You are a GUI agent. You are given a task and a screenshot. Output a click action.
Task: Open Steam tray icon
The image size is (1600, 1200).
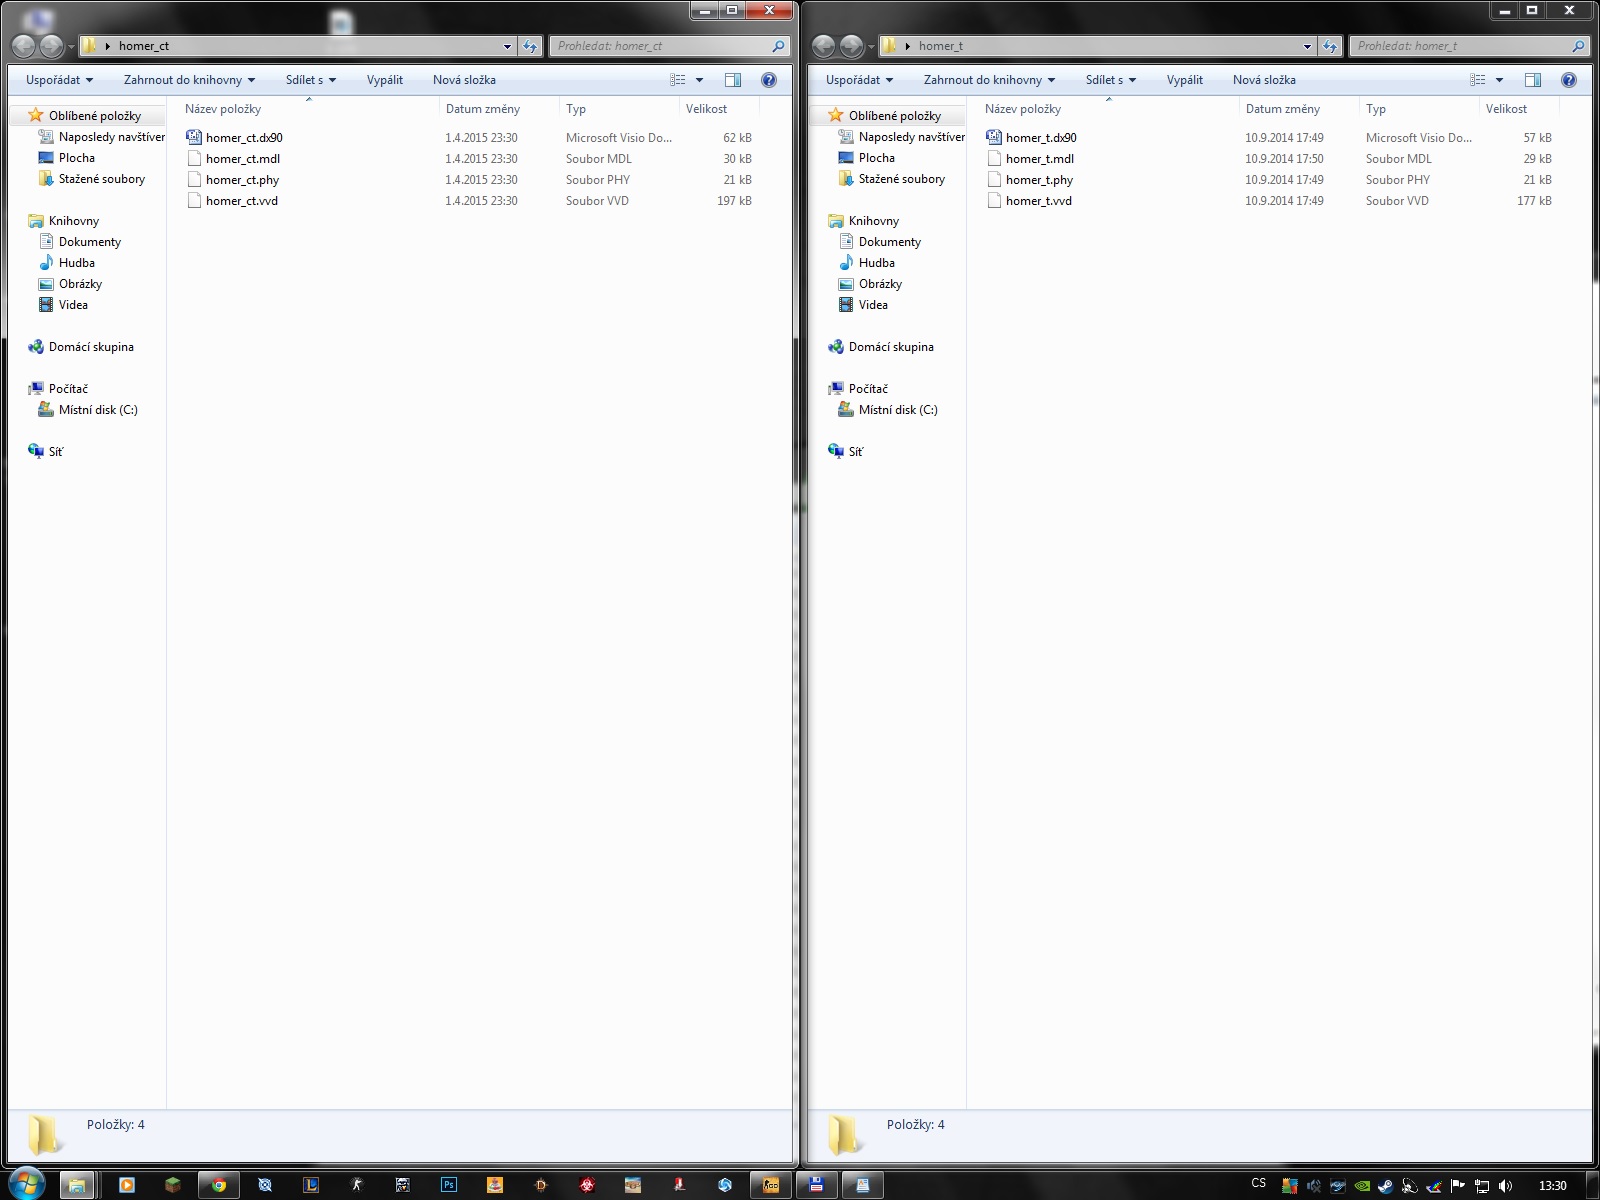1385,1186
